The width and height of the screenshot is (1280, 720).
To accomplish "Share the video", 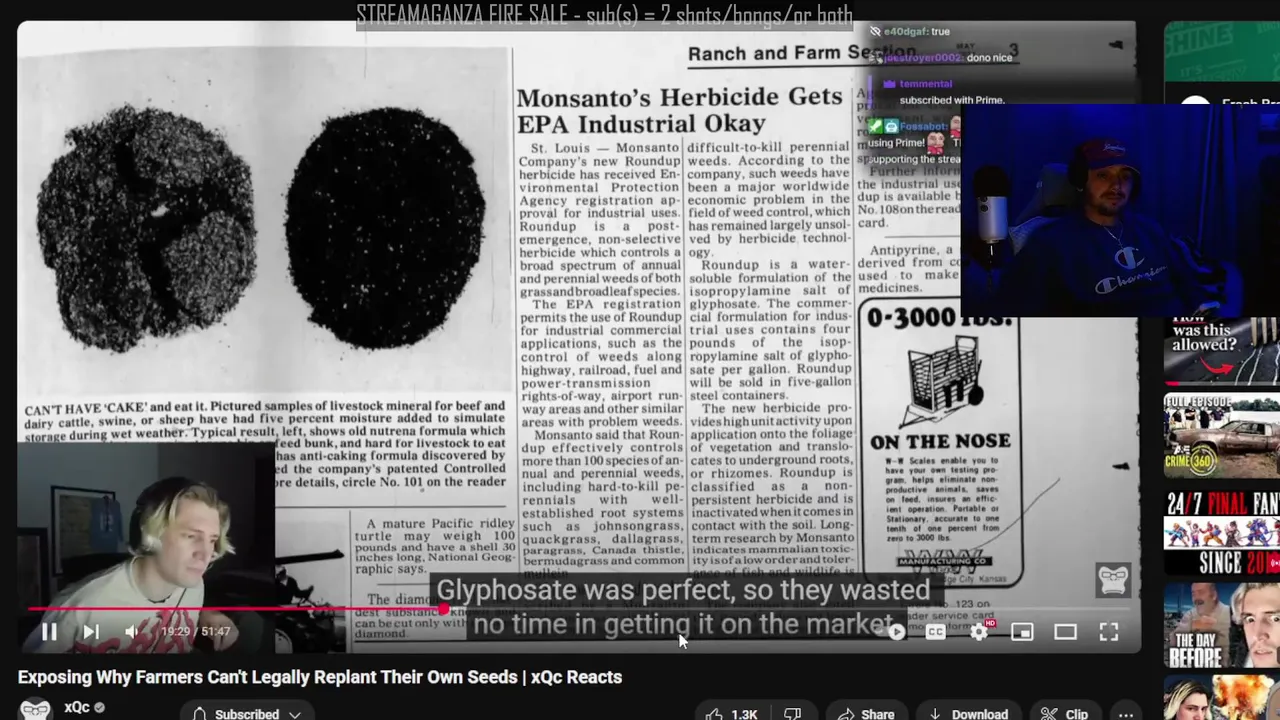I will (866, 714).
